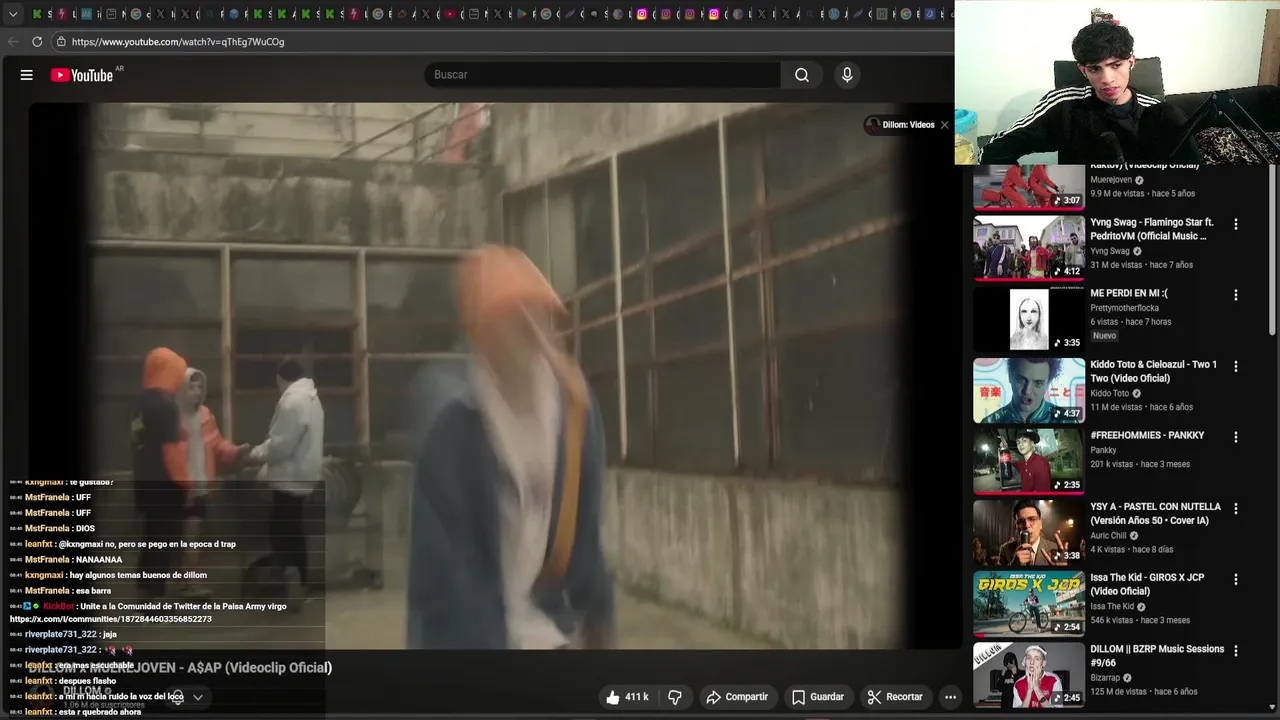Click the browser back arrow
This screenshot has height=720, width=1280.
[x=13, y=42]
